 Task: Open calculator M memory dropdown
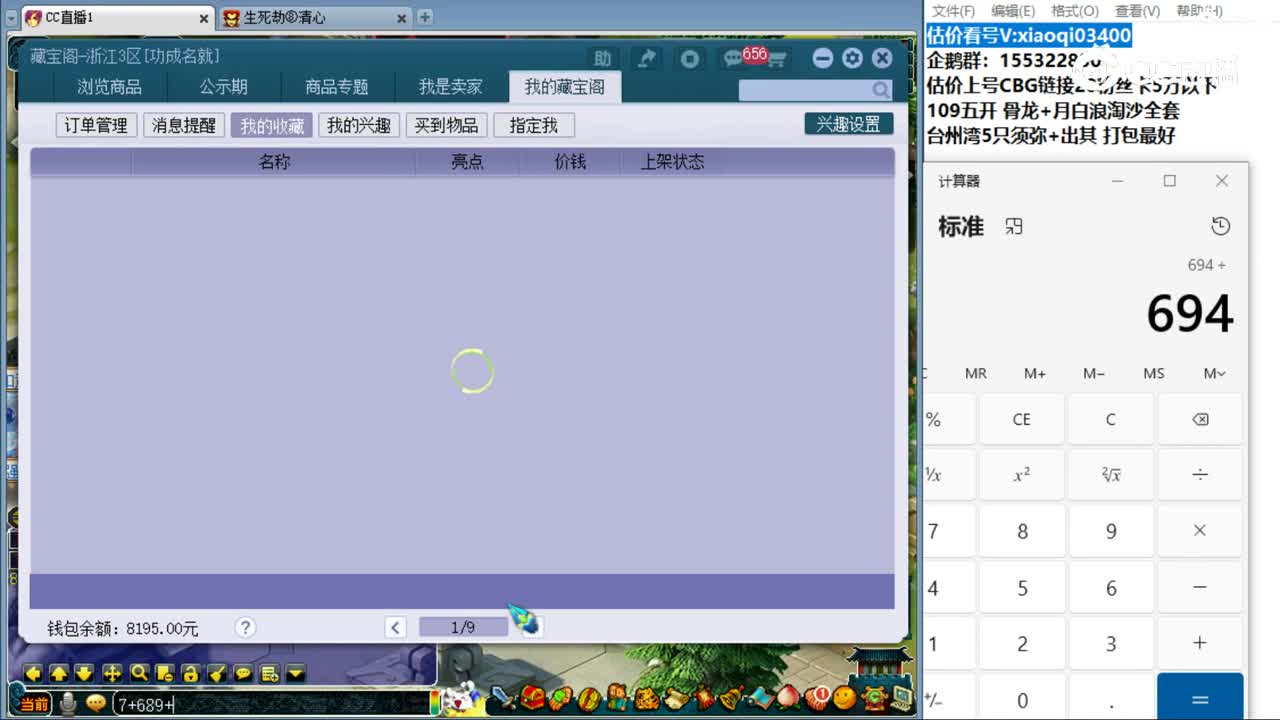point(1213,373)
